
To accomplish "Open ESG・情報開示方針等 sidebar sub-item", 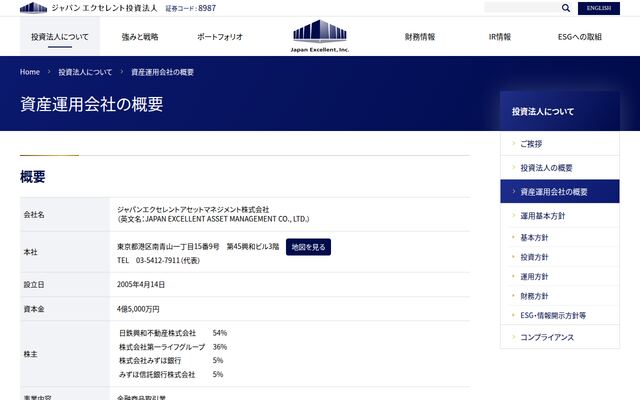I will point(553,316).
